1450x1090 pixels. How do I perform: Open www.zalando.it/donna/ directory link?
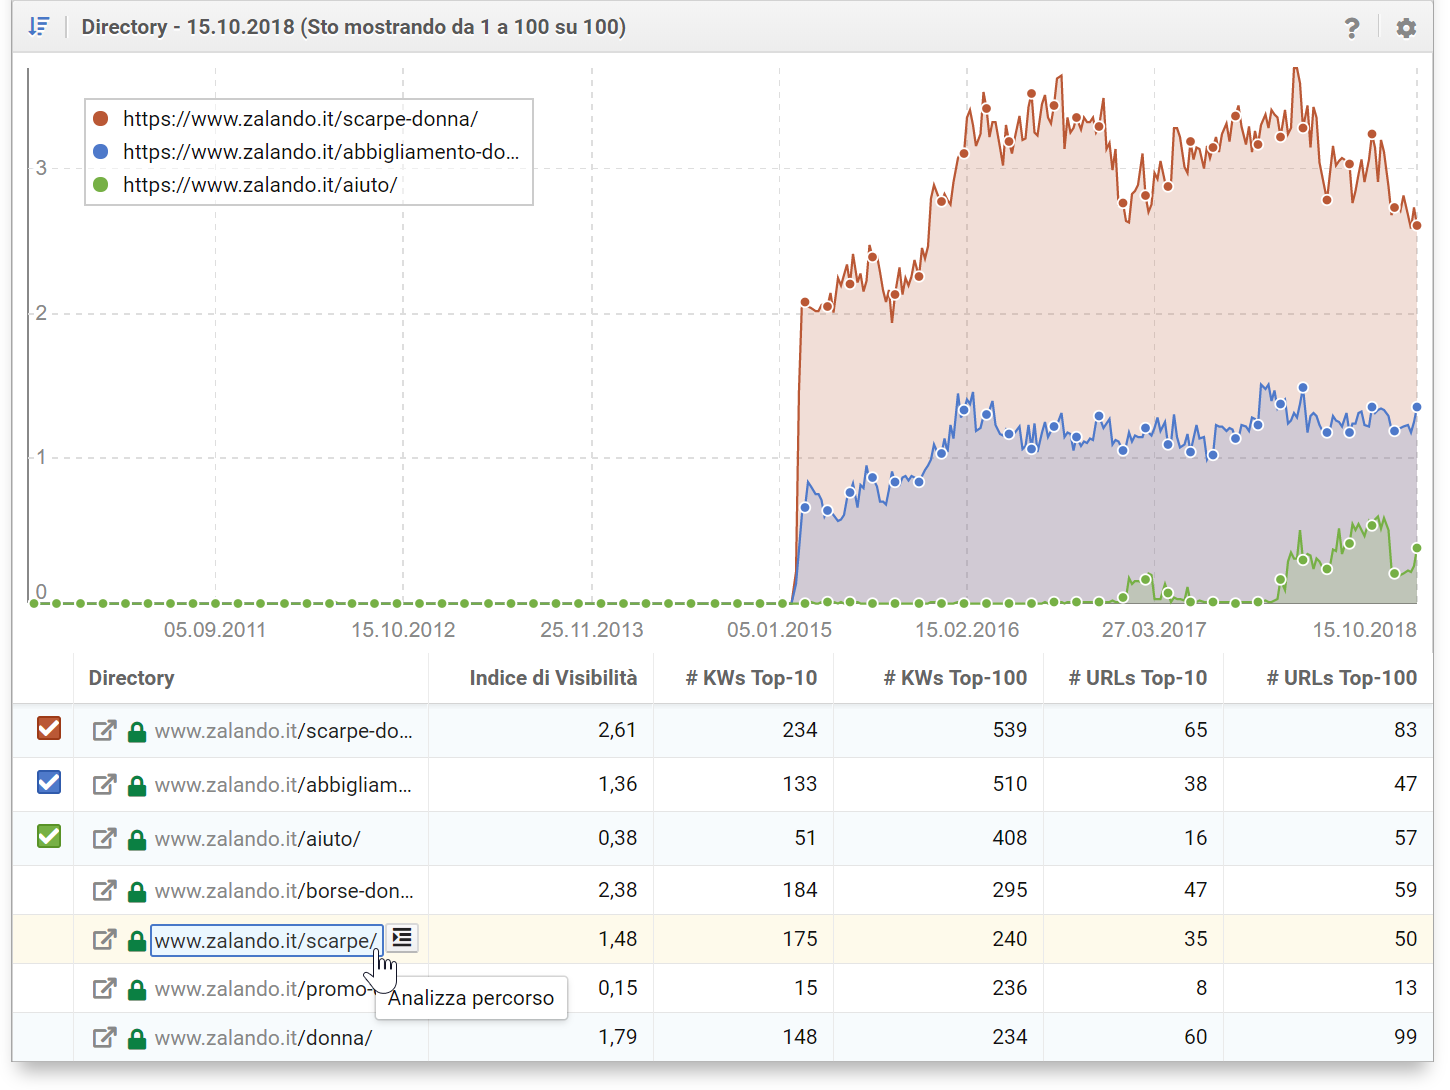pyautogui.click(x=264, y=1038)
